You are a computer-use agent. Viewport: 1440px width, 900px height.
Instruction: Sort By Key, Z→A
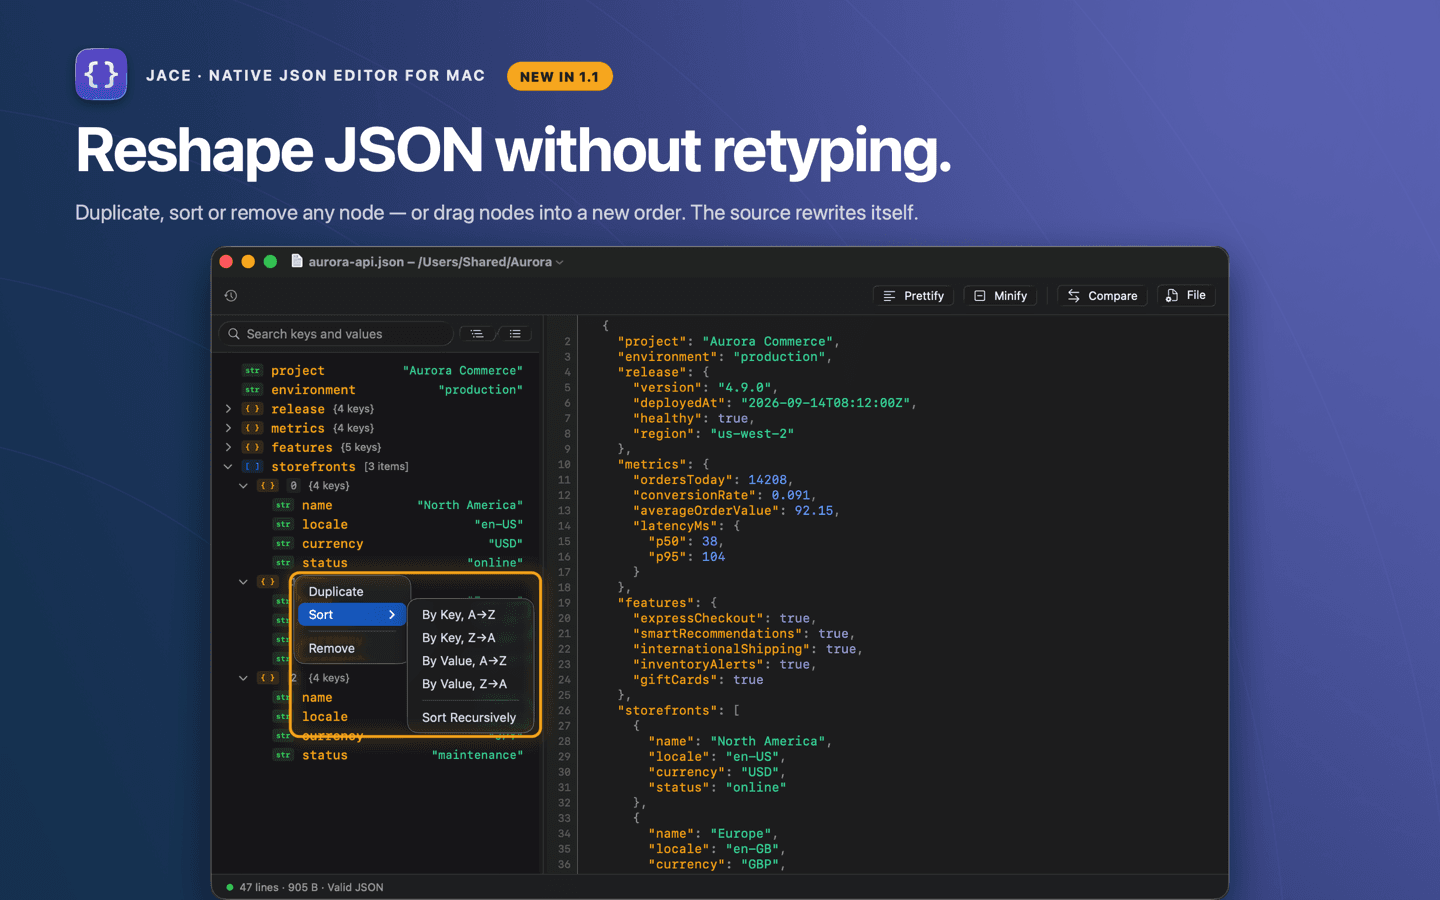(470, 638)
